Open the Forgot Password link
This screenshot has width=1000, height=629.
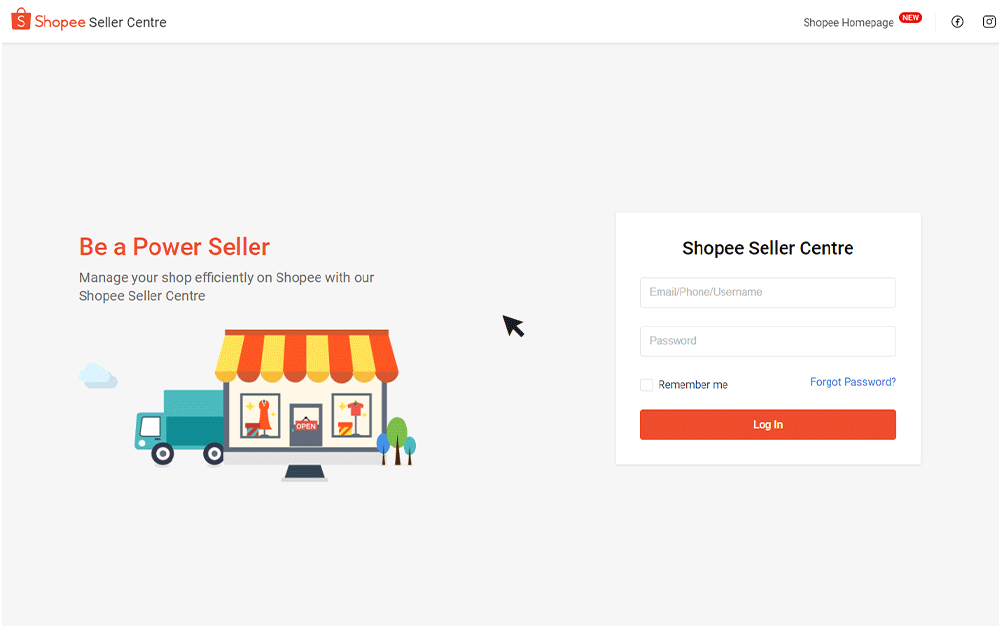(x=853, y=382)
